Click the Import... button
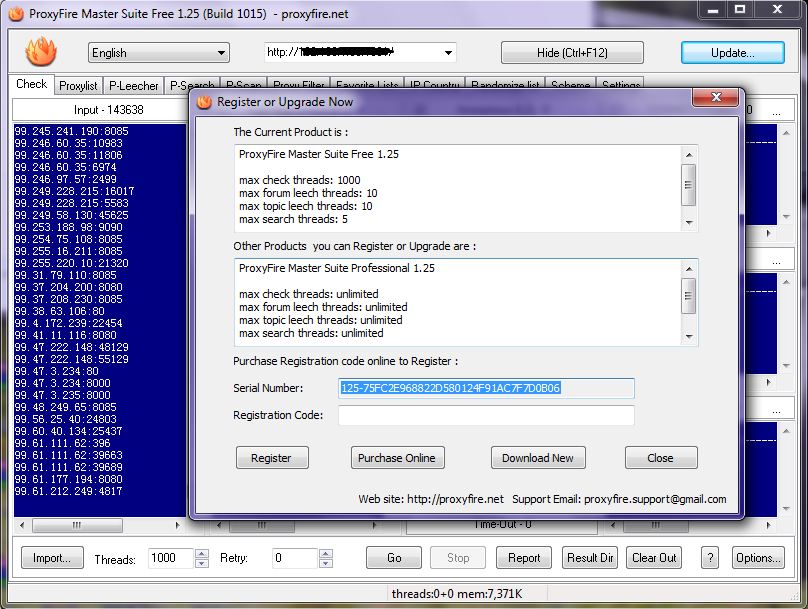This screenshot has width=808, height=609. 52,557
